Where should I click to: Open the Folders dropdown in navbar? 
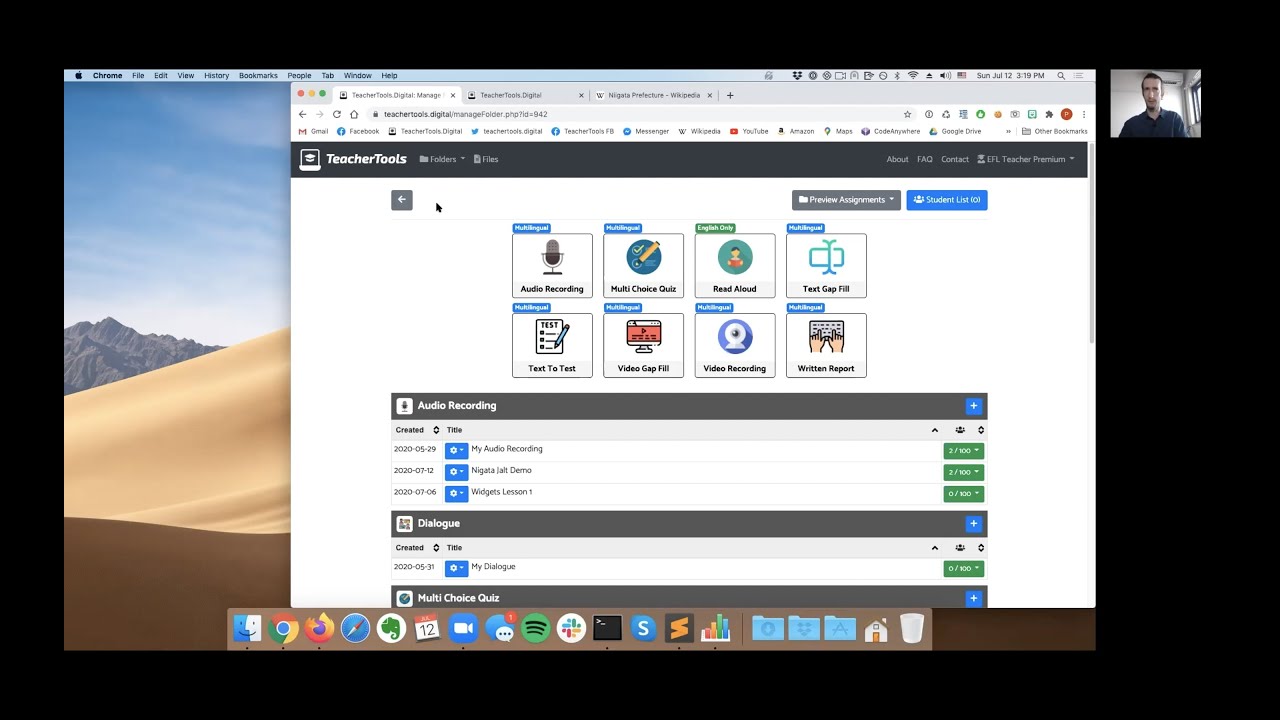pyautogui.click(x=442, y=159)
